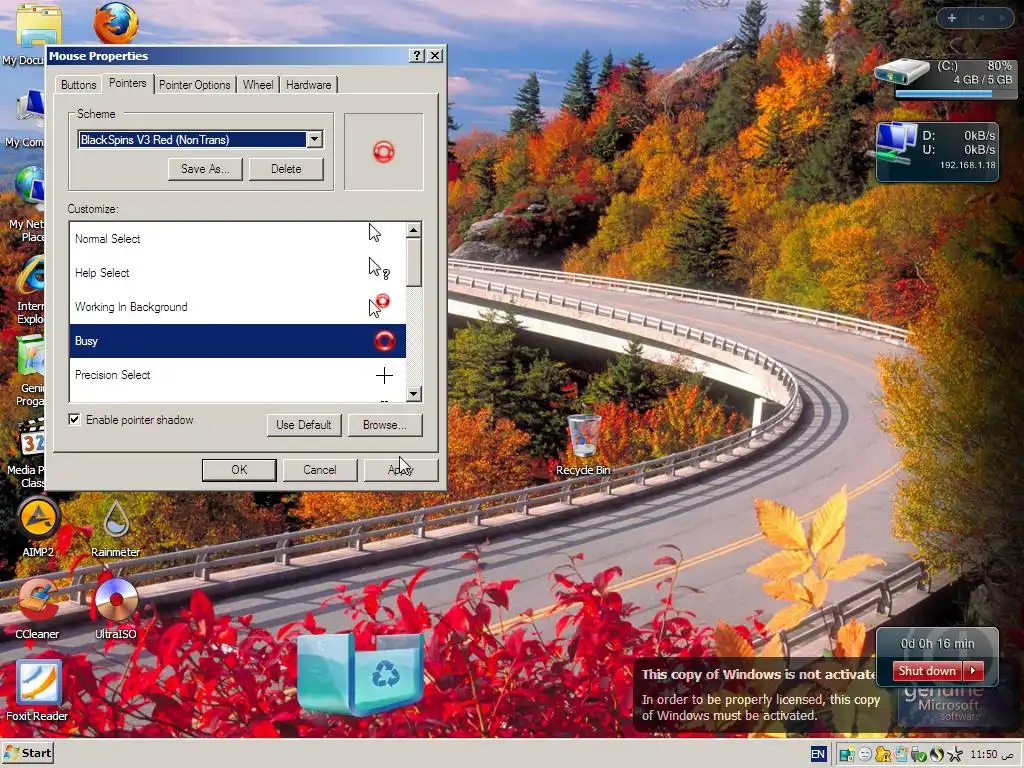Click the face icon in system tray

click(865, 755)
